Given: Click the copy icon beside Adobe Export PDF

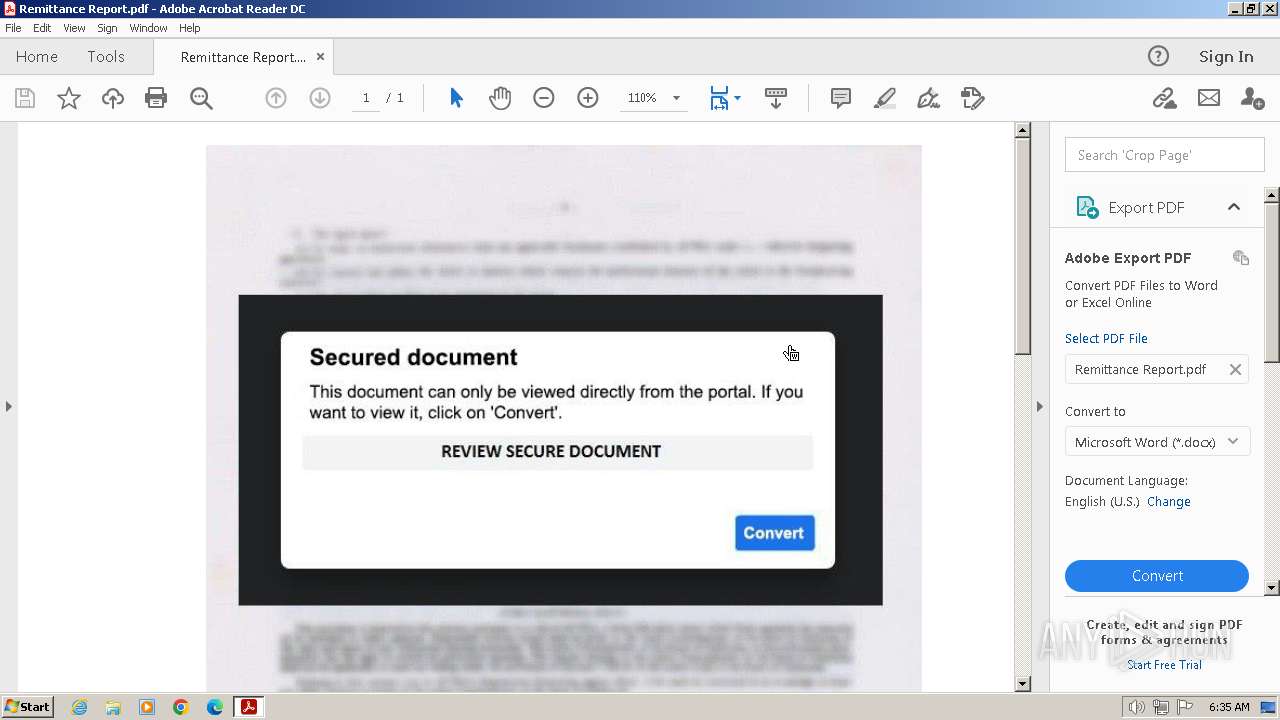Looking at the screenshot, I should (1241, 258).
